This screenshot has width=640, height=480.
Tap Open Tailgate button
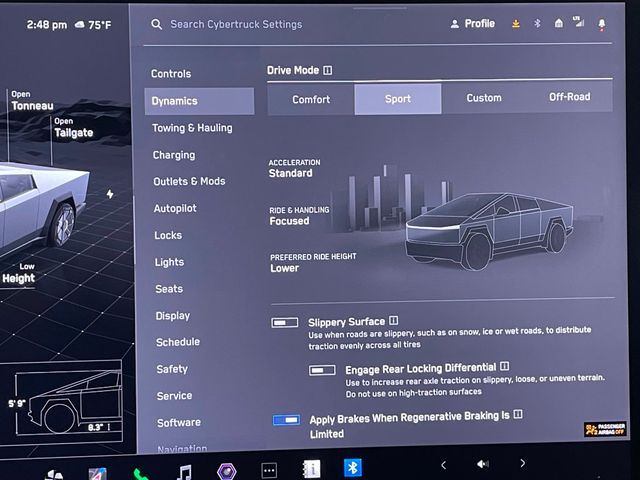pos(73,128)
